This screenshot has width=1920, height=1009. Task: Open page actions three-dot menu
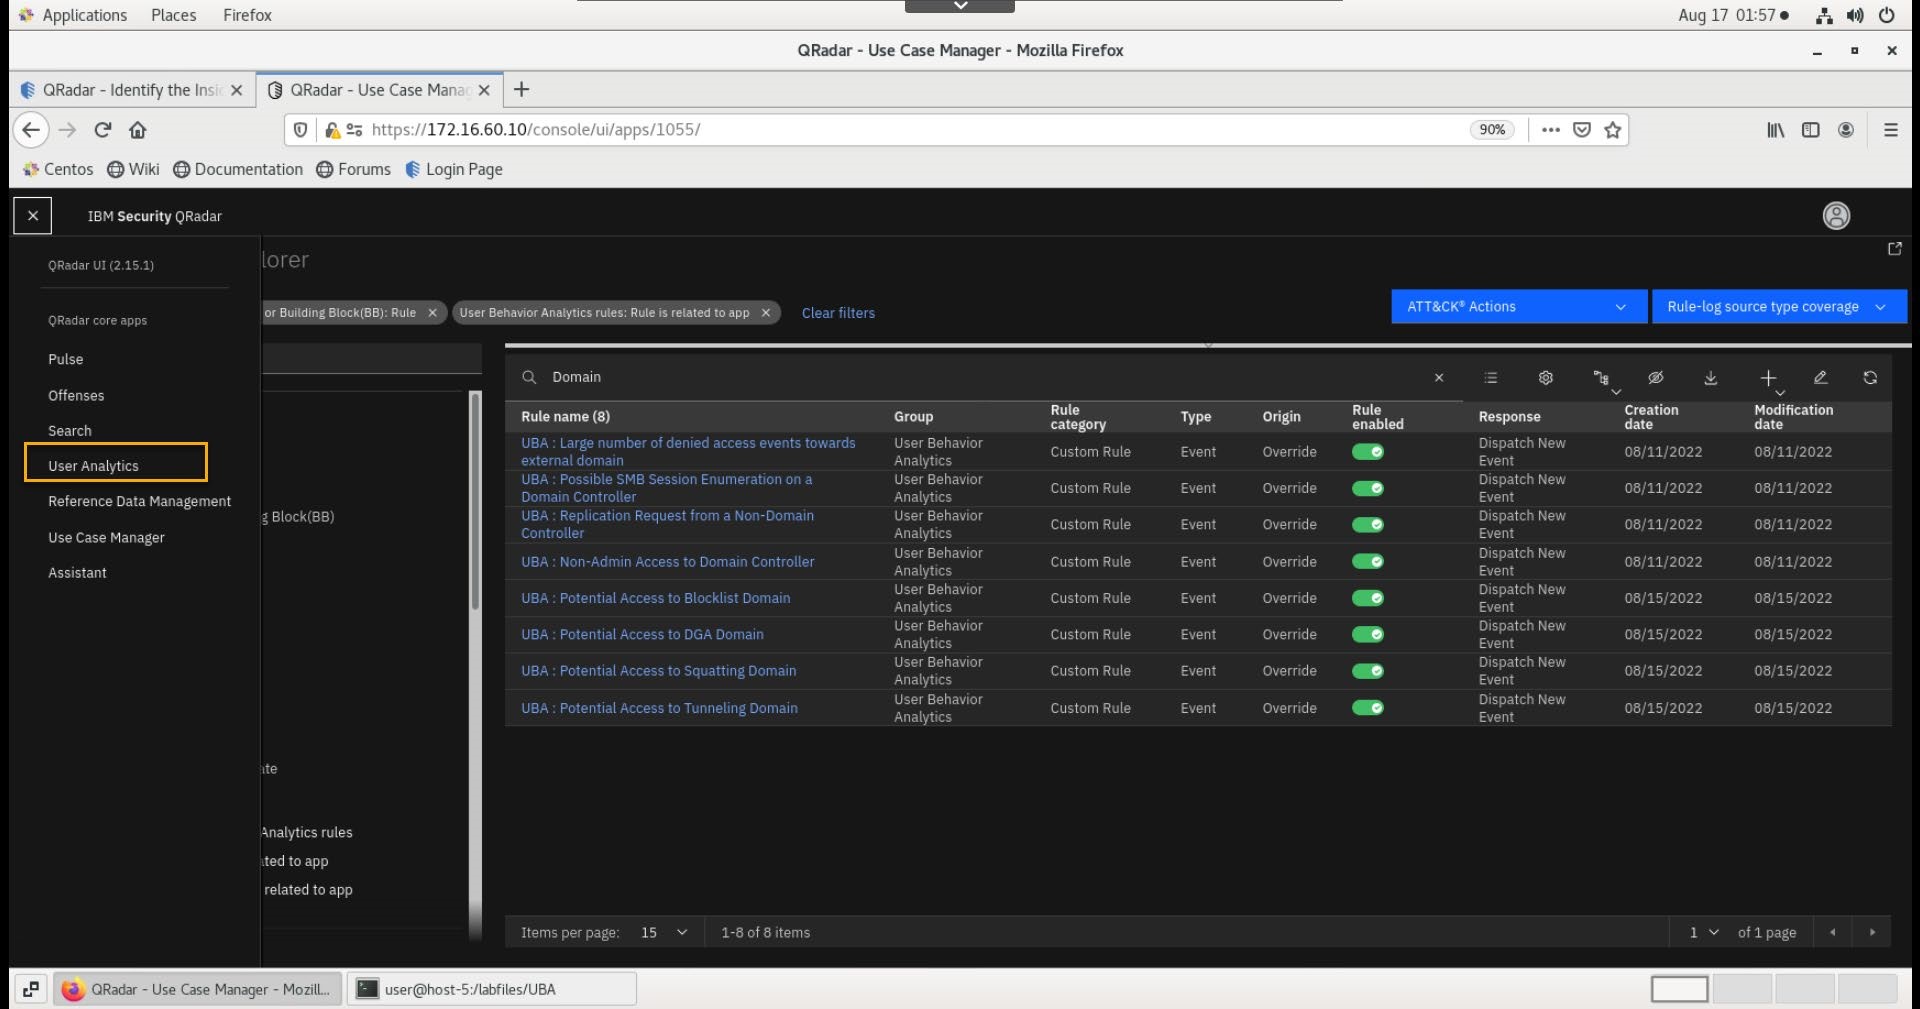[1551, 130]
